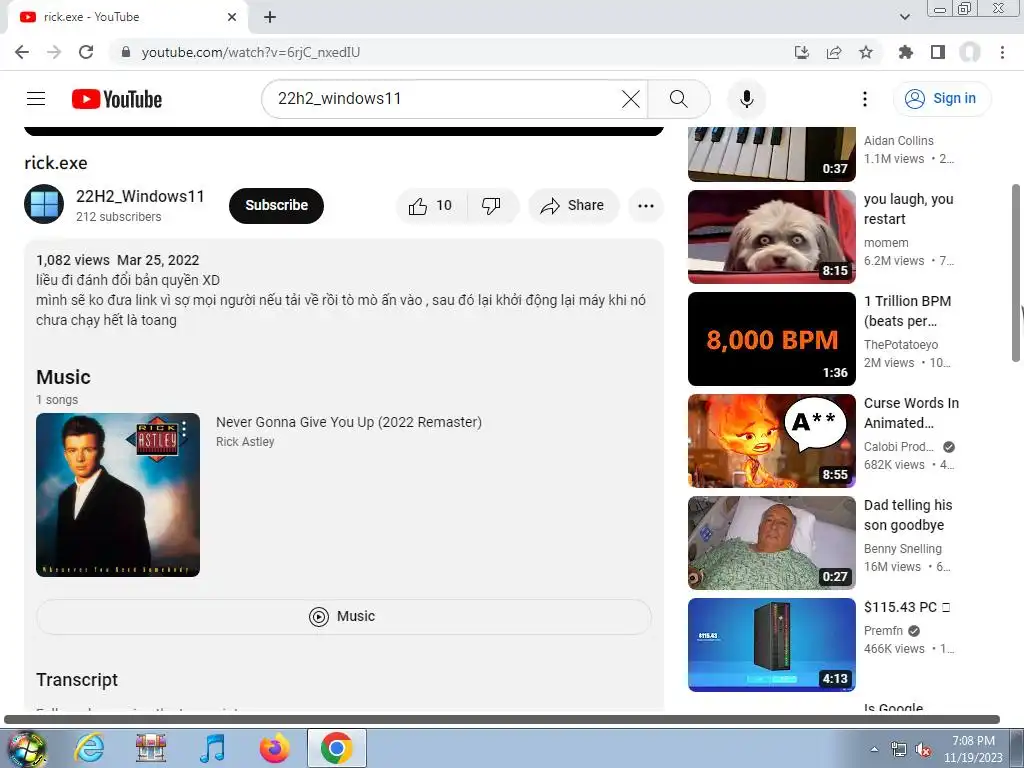
Task: Open Dad telling his son goodbye thumbnail
Action: [772, 543]
